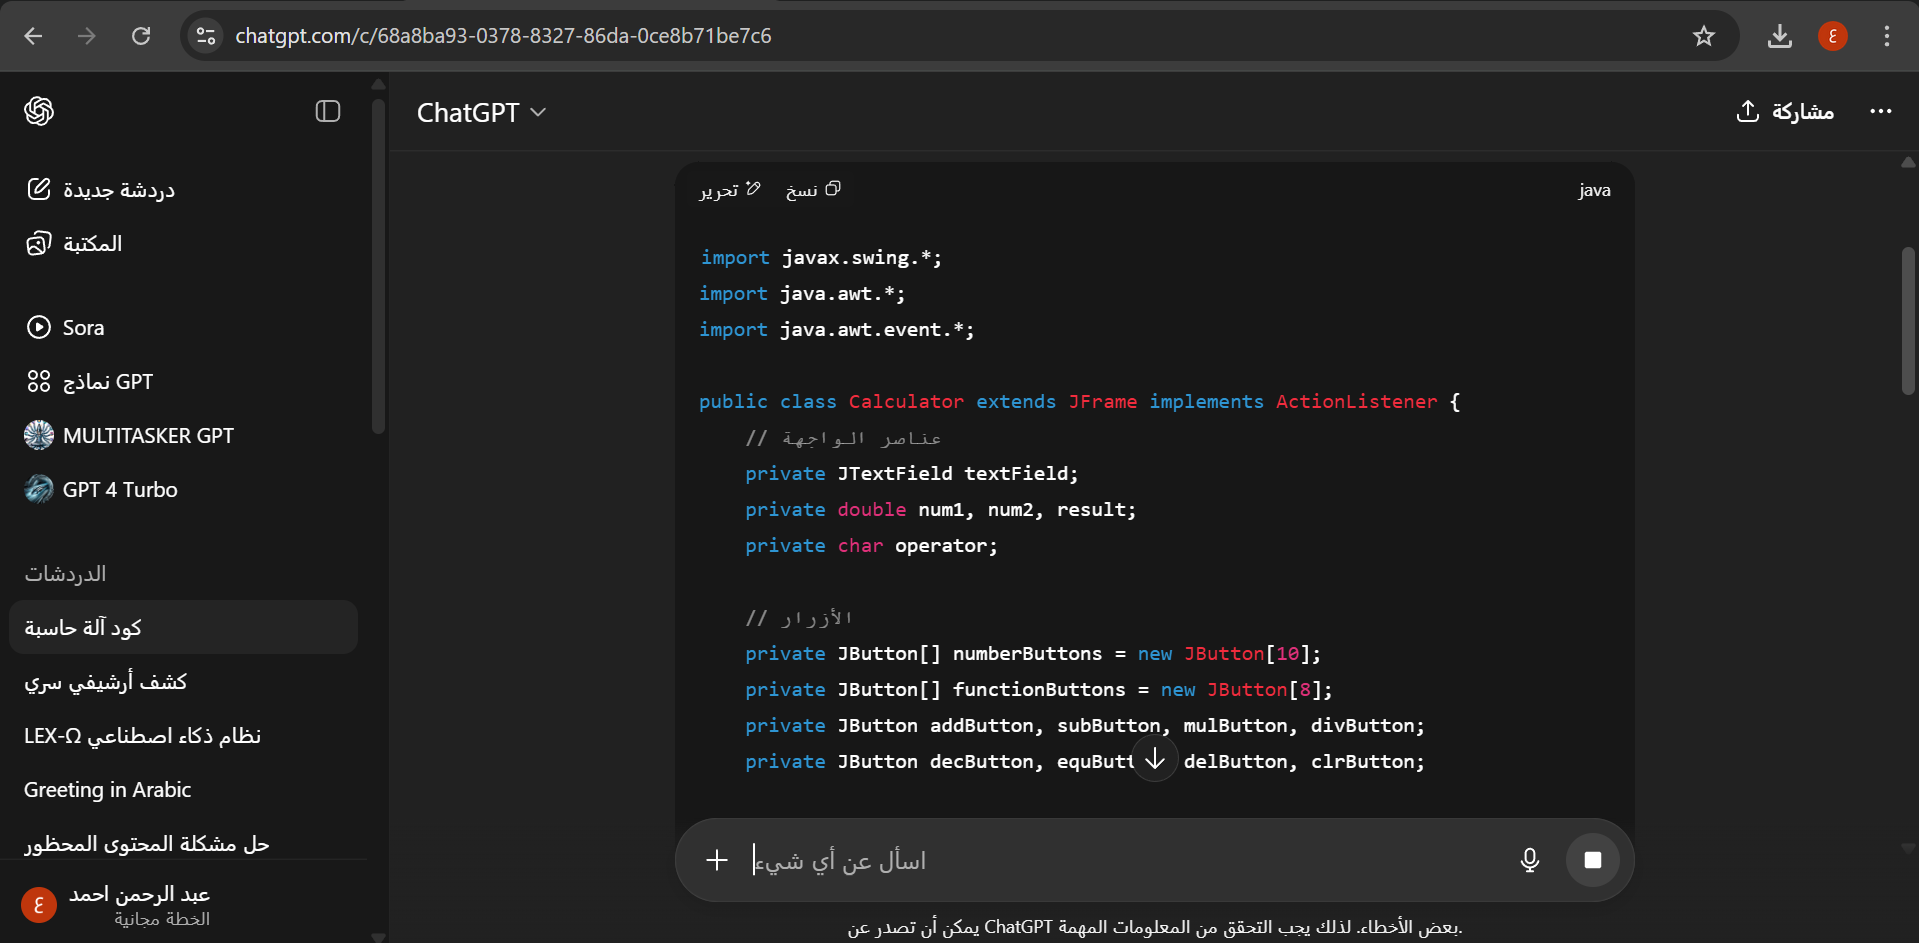Stop the response generation
The width and height of the screenshot is (1919, 943).
[1593, 860]
